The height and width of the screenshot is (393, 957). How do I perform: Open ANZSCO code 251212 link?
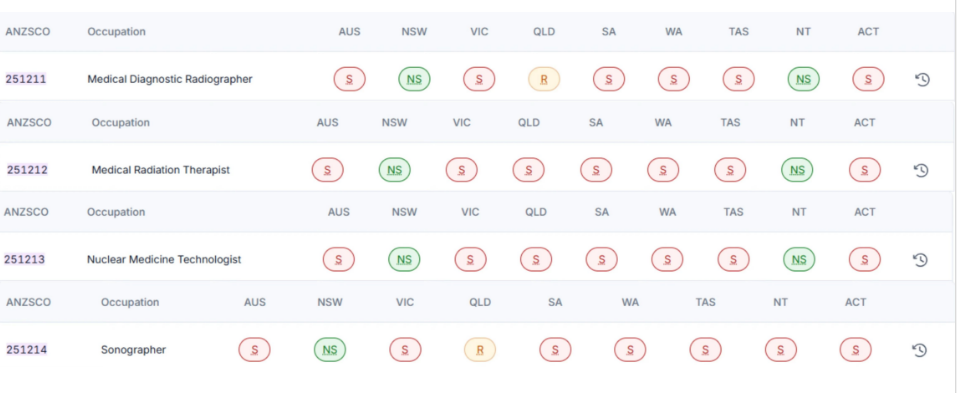point(27,170)
